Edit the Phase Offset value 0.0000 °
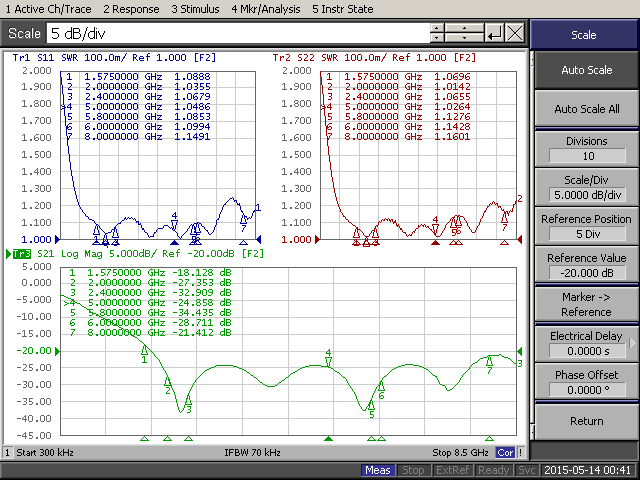This screenshot has height=480, width=640. (587, 390)
